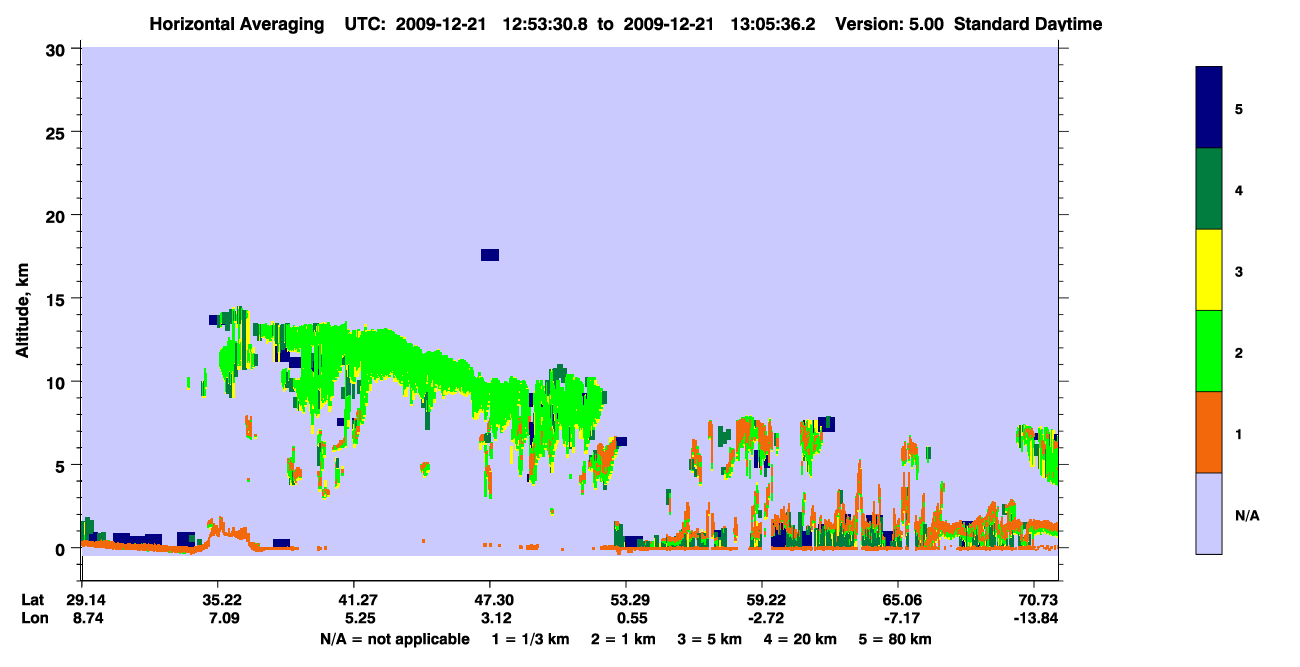This screenshot has width=1300, height=667.
Task: Click the isolated dark blue block near 17.5 km
Action: (490, 255)
